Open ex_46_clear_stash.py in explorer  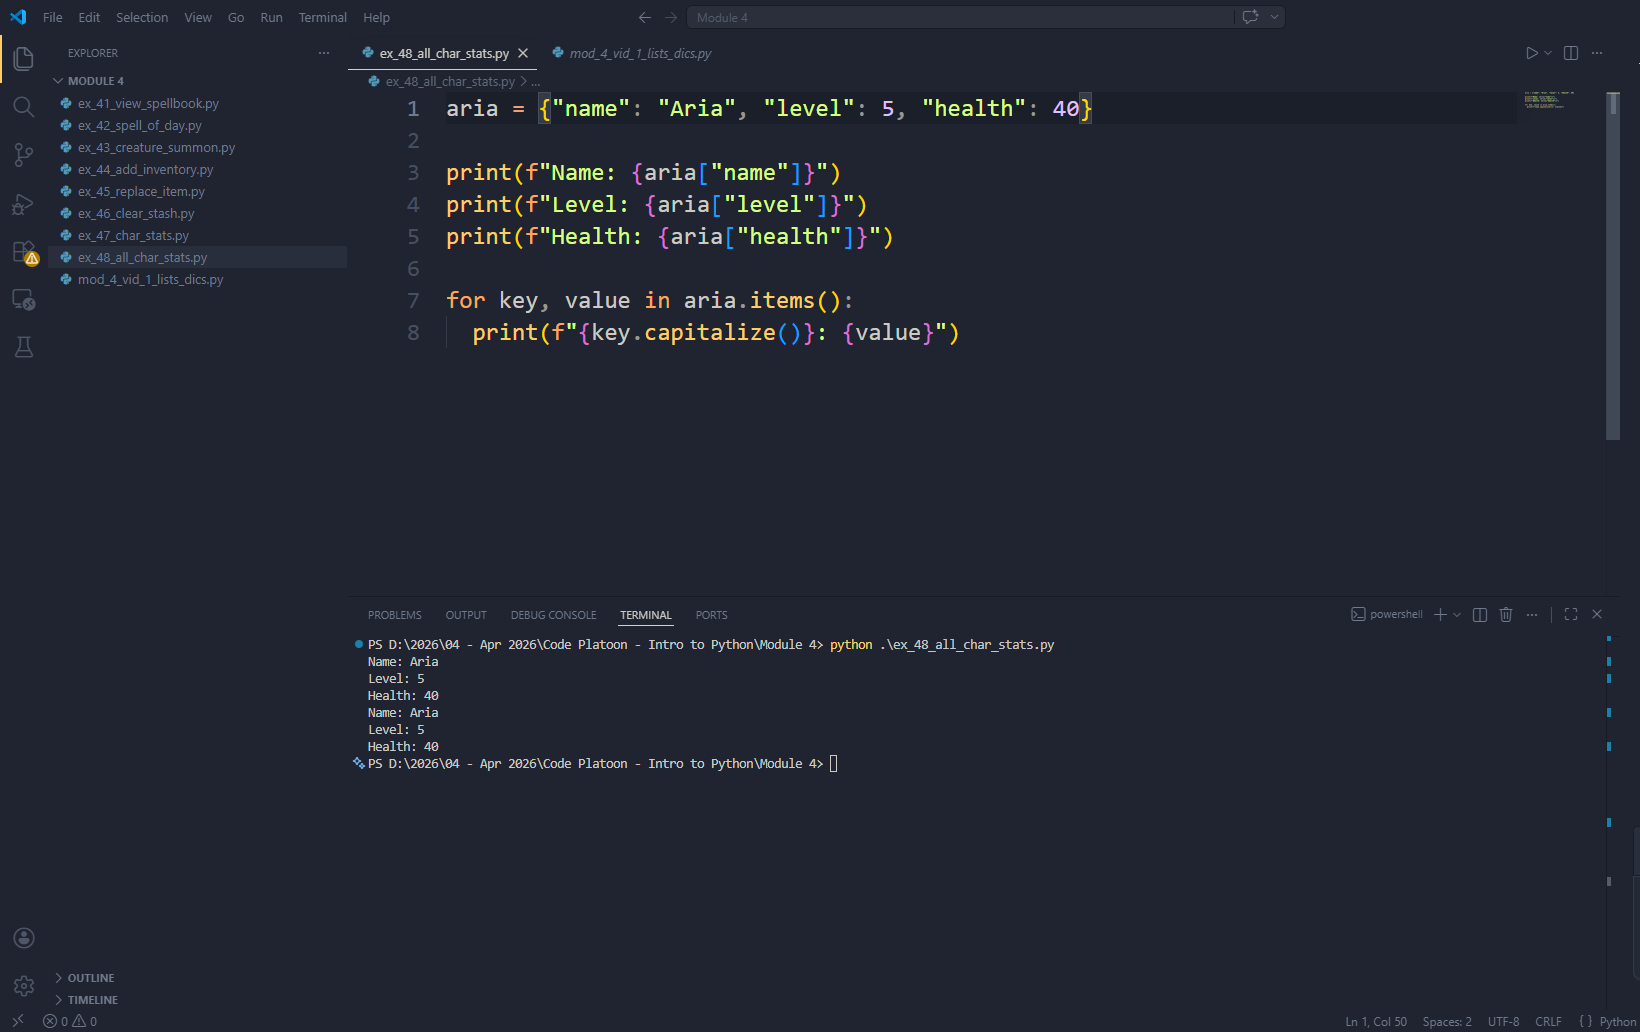click(x=198, y=213)
